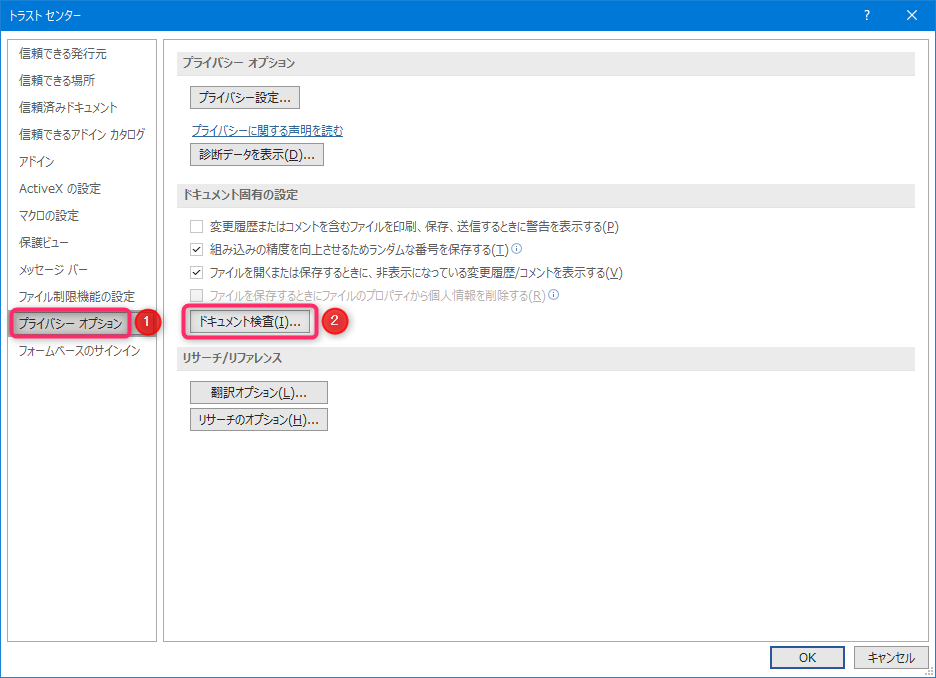Toggle 非表示になっている変更履歴/コメントを表示する checkbox

click(x=196, y=273)
